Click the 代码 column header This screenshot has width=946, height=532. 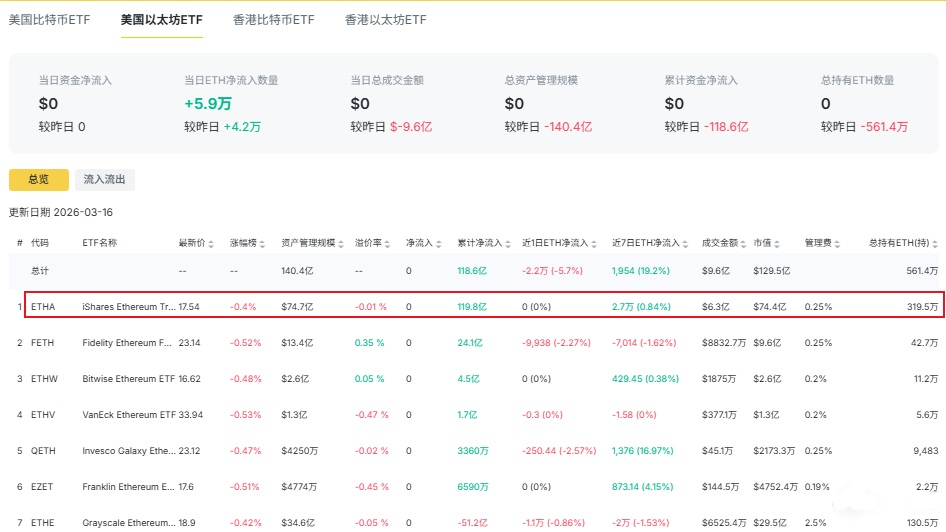coord(40,243)
